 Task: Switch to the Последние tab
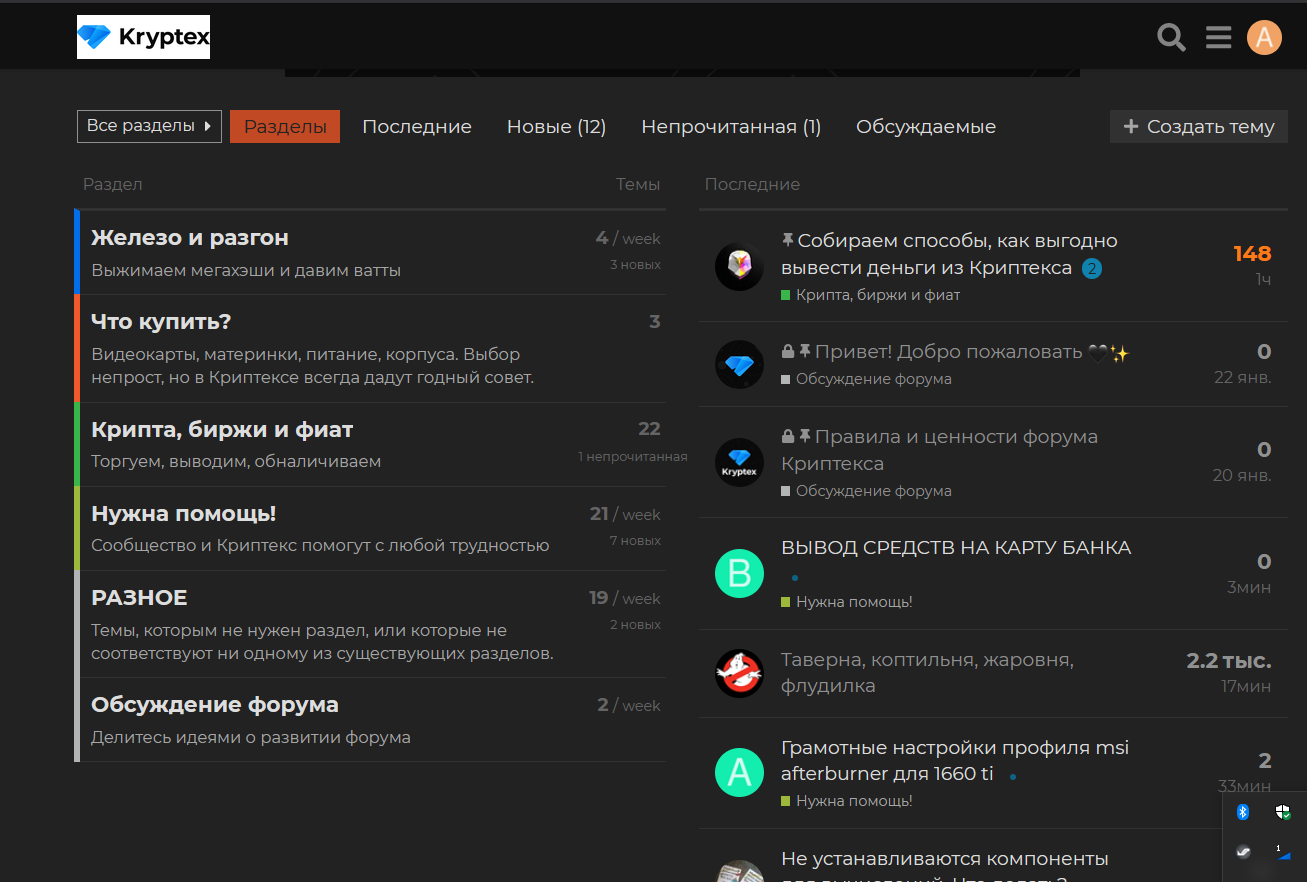pos(417,126)
